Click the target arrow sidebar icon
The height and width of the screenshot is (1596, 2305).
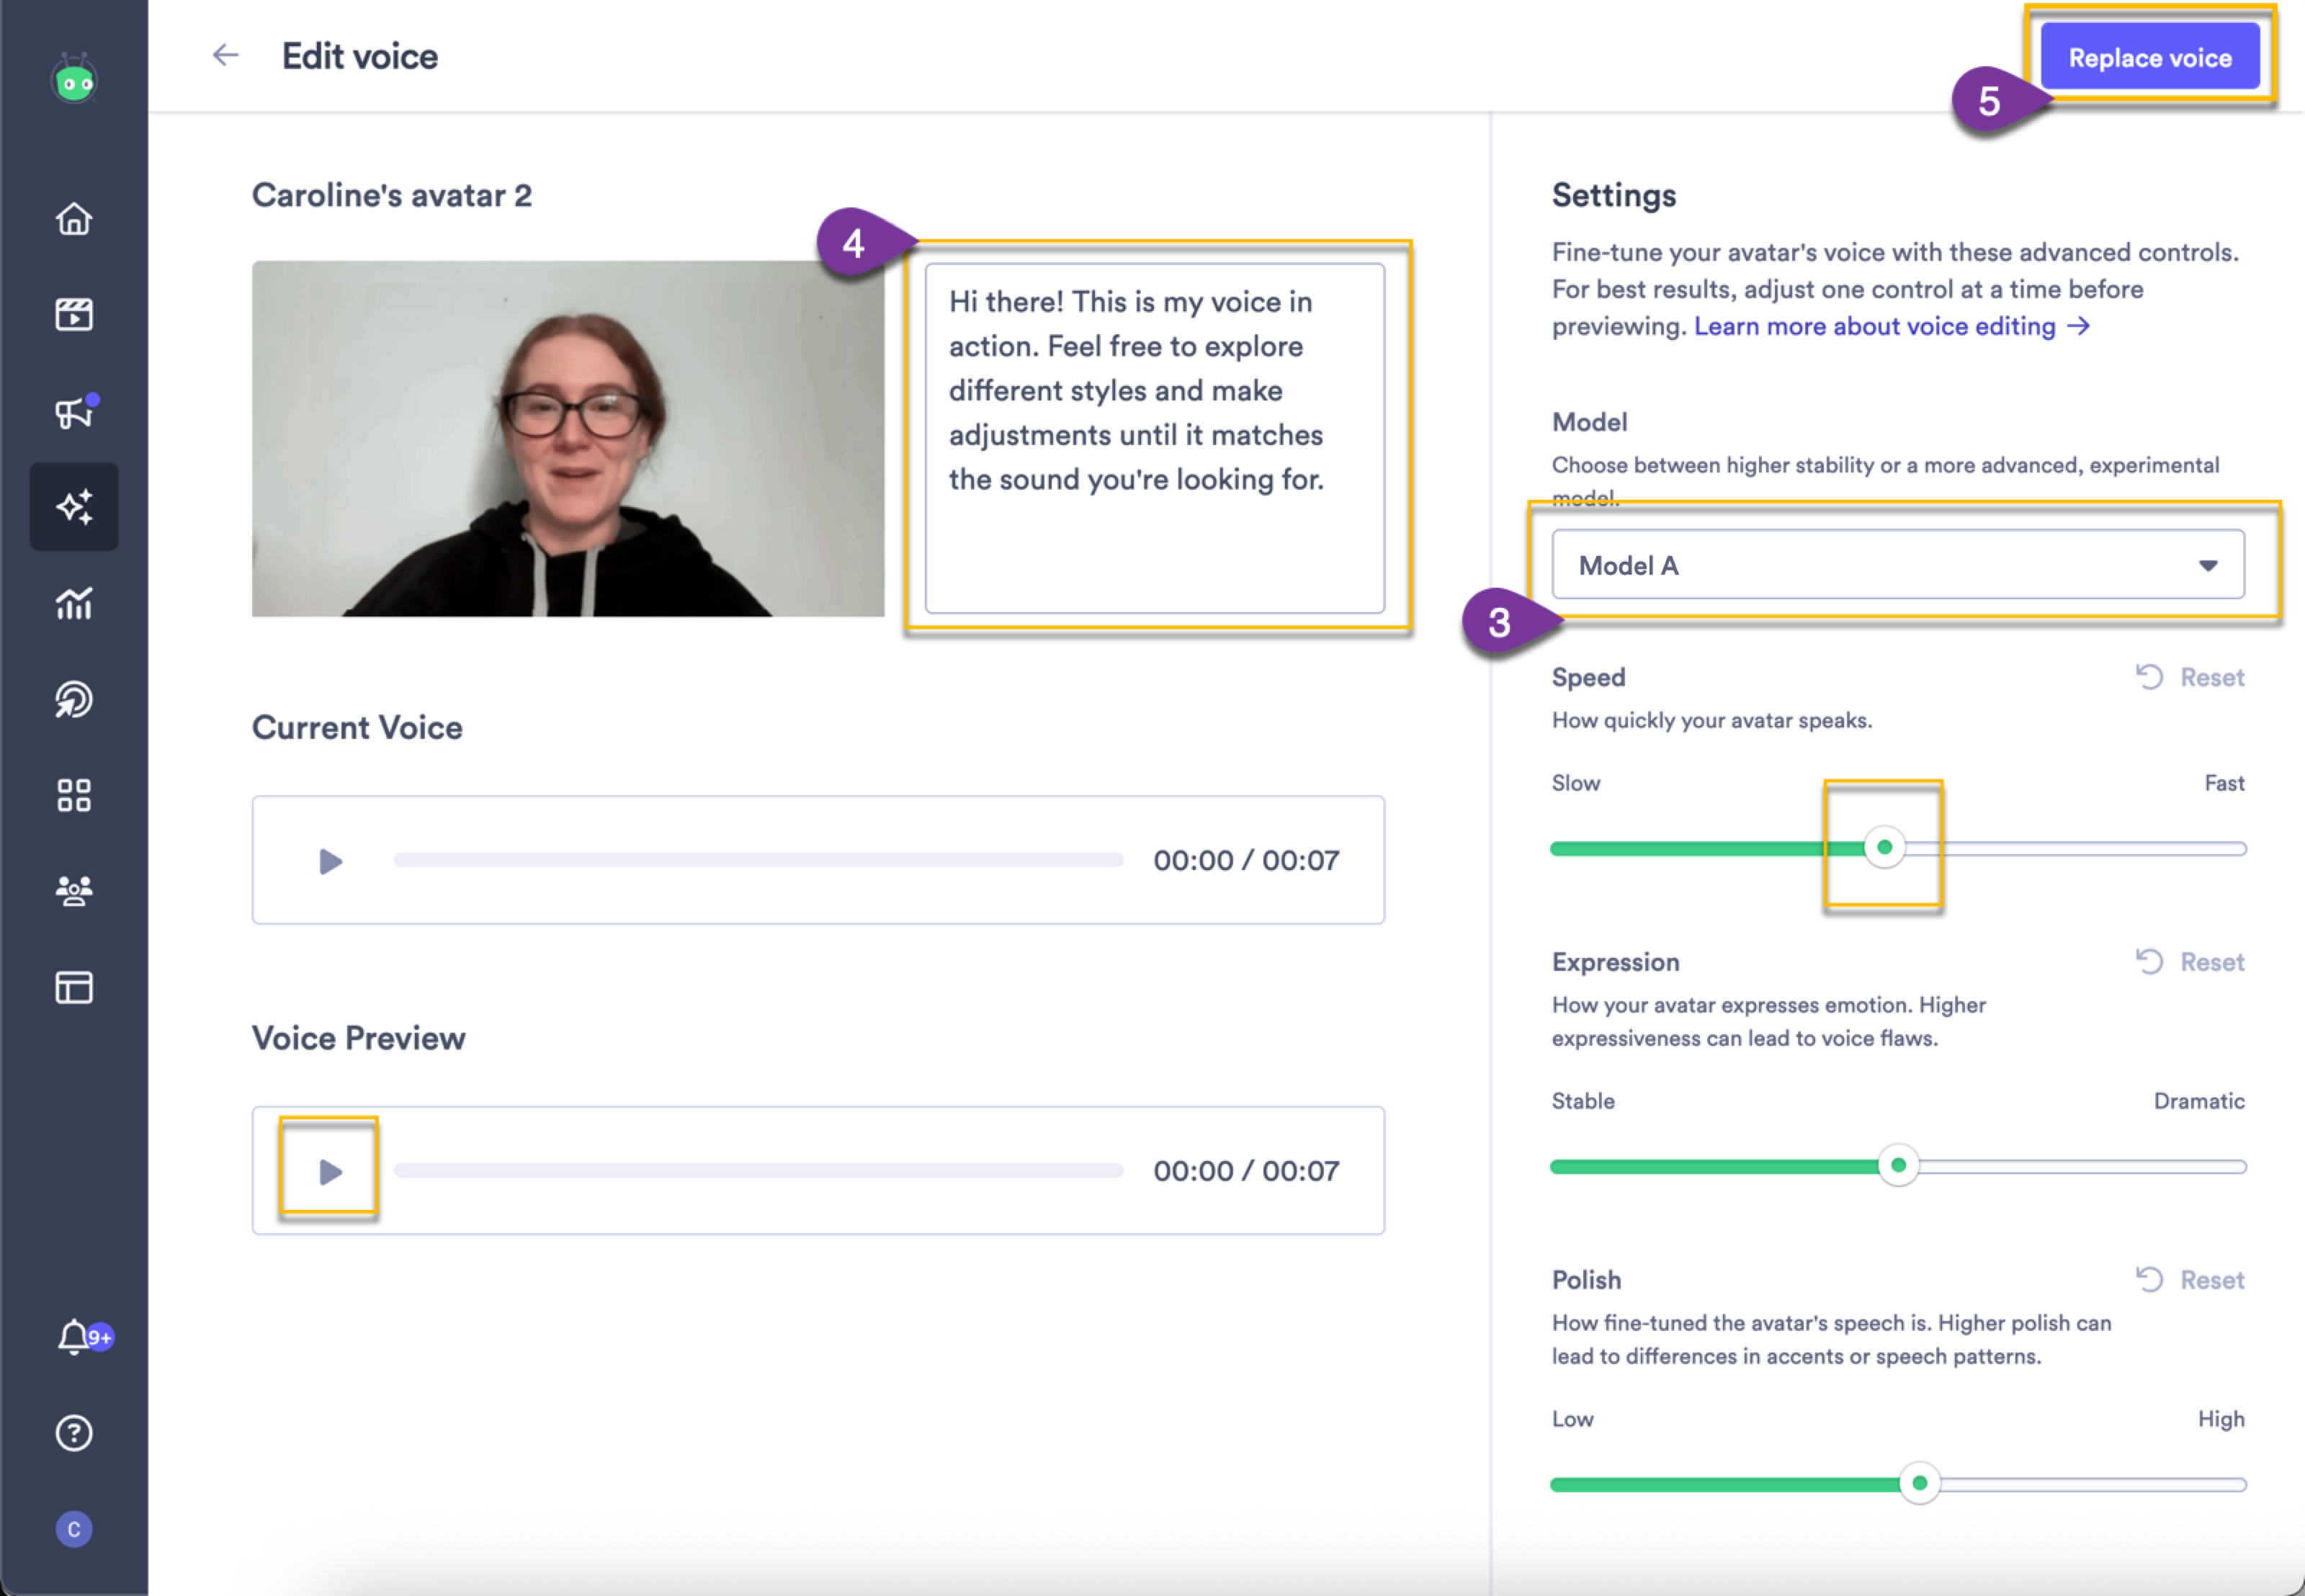click(x=74, y=699)
